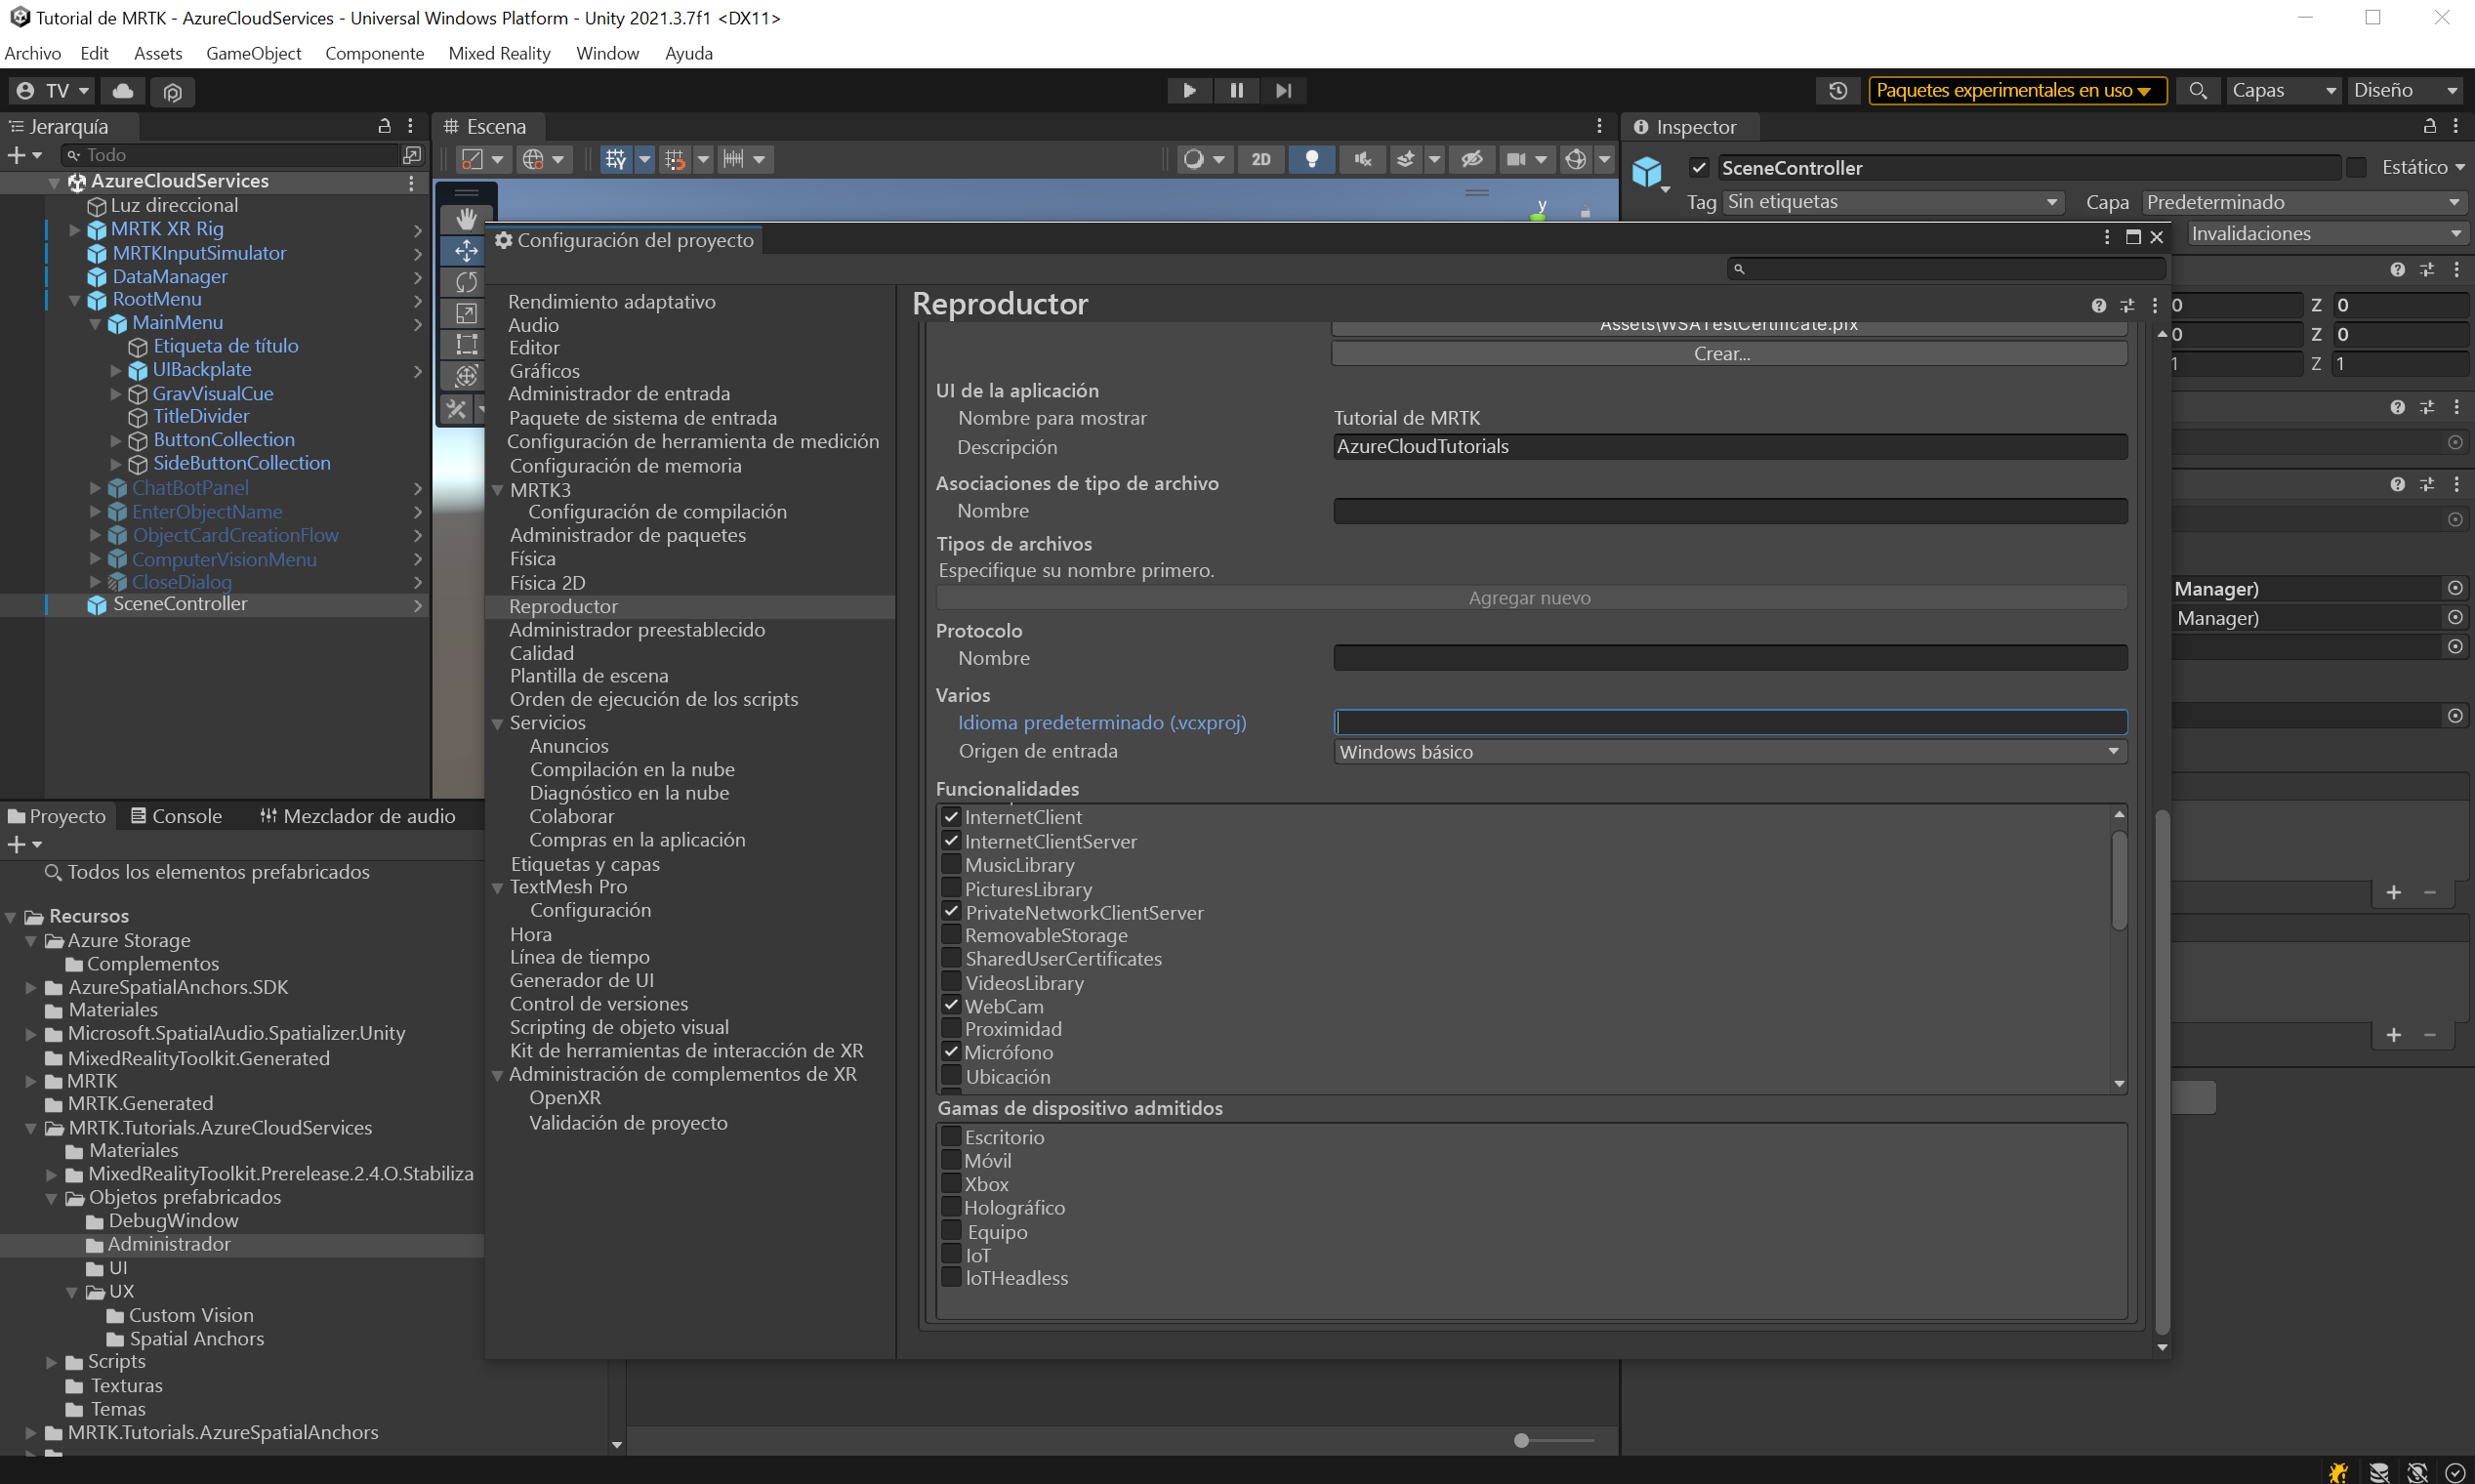The height and width of the screenshot is (1484, 2475).
Task: Select the Hand tool in scene
Action: click(x=466, y=218)
